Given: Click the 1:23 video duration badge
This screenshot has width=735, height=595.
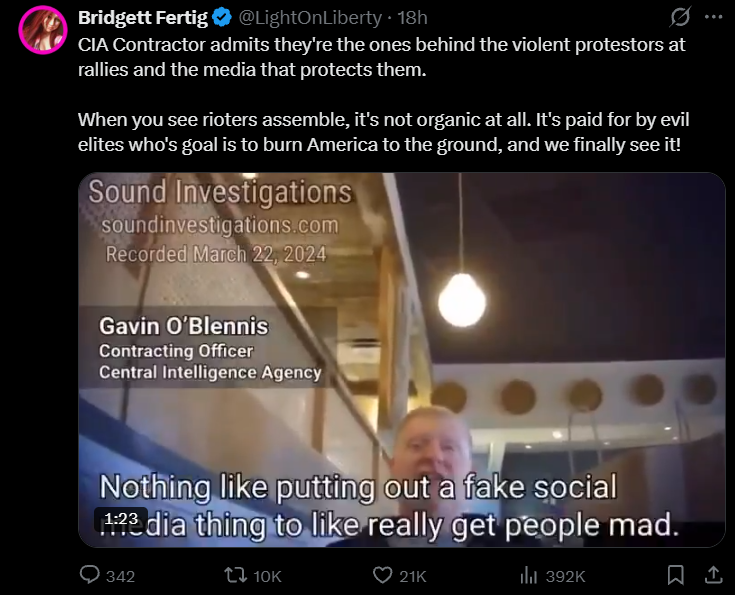Looking at the screenshot, I should tap(121, 519).
